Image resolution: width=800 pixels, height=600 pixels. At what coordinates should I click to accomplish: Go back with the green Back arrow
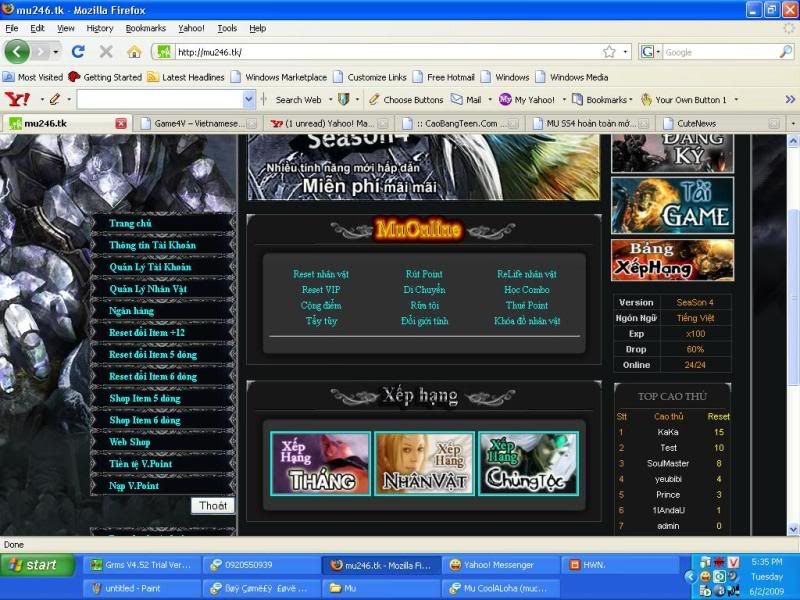[17, 52]
